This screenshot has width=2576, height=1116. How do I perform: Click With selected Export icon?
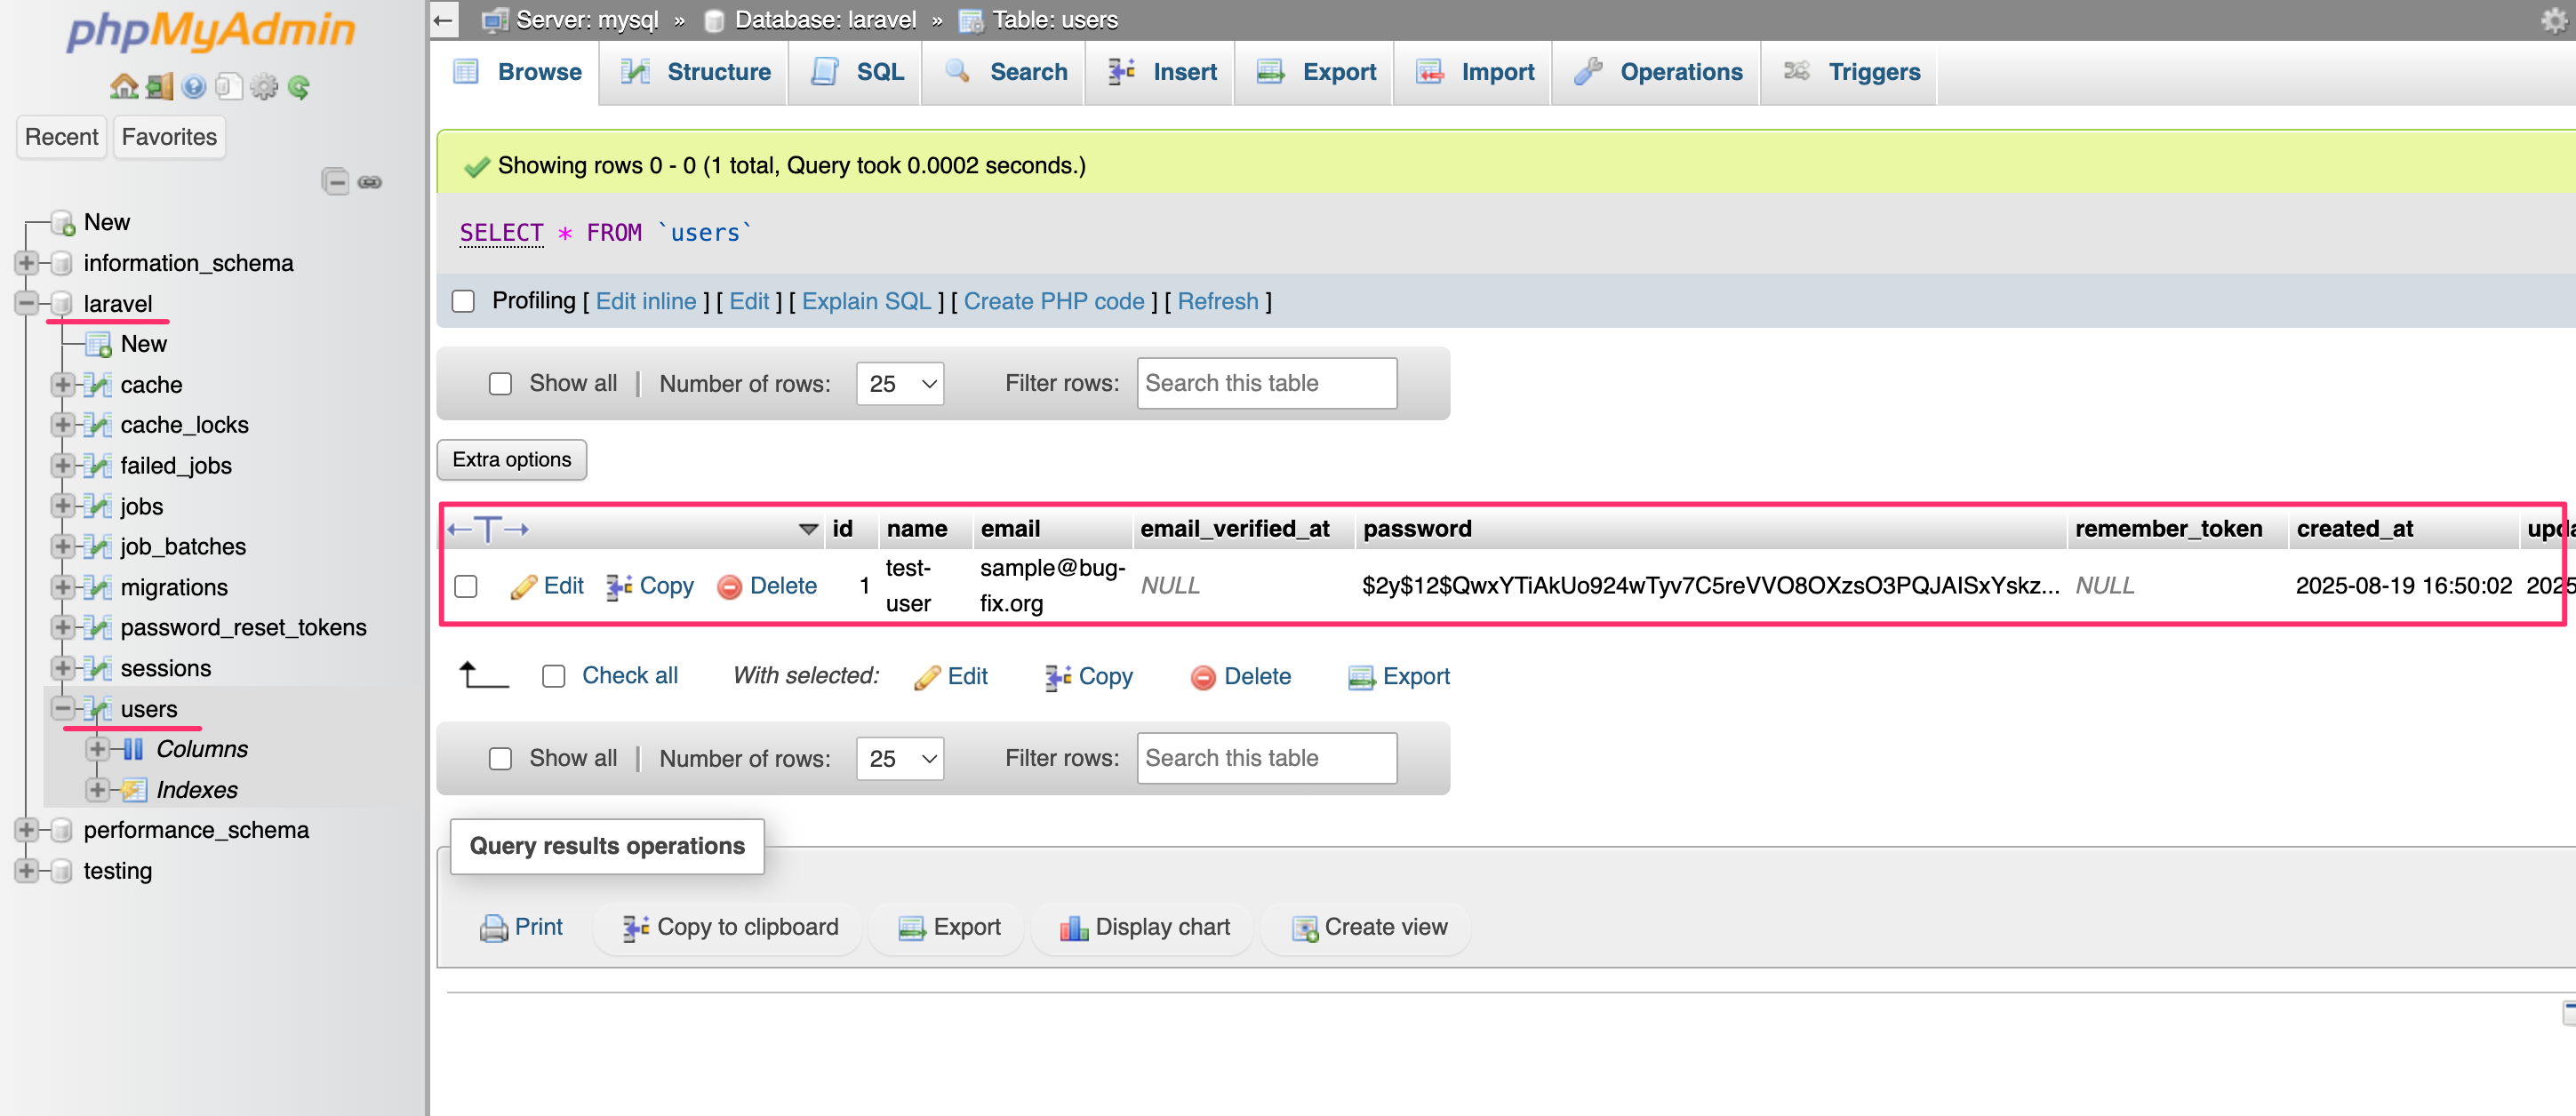pyautogui.click(x=1361, y=677)
